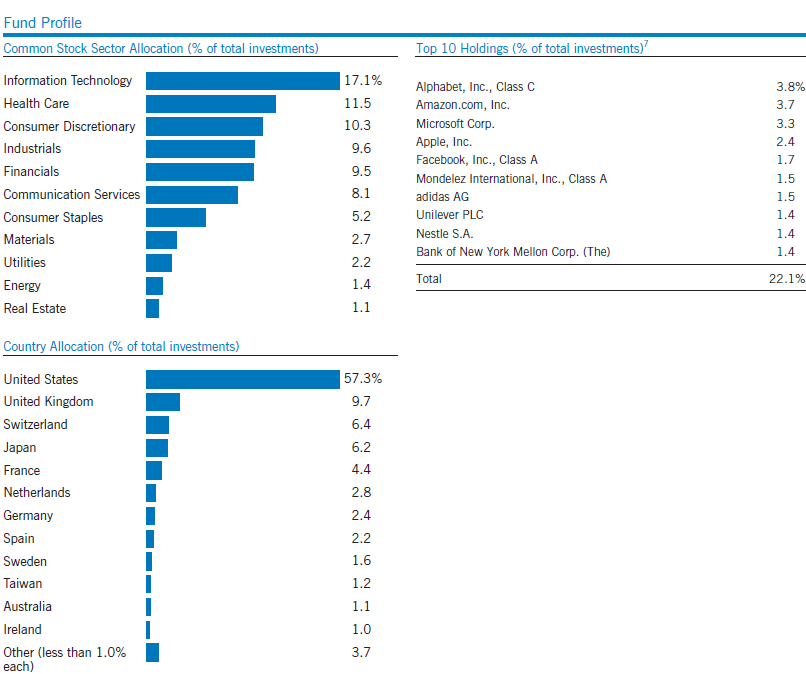
Task: Select the 1.6 value for Sweden
Action: [x=361, y=560]
